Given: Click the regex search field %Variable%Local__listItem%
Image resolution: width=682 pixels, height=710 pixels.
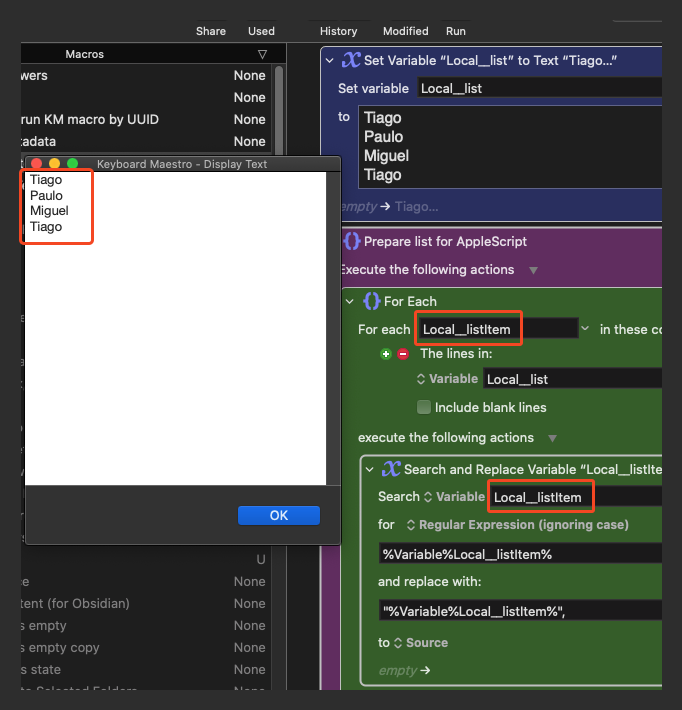Looking at the screenshot, I should 520,554.
